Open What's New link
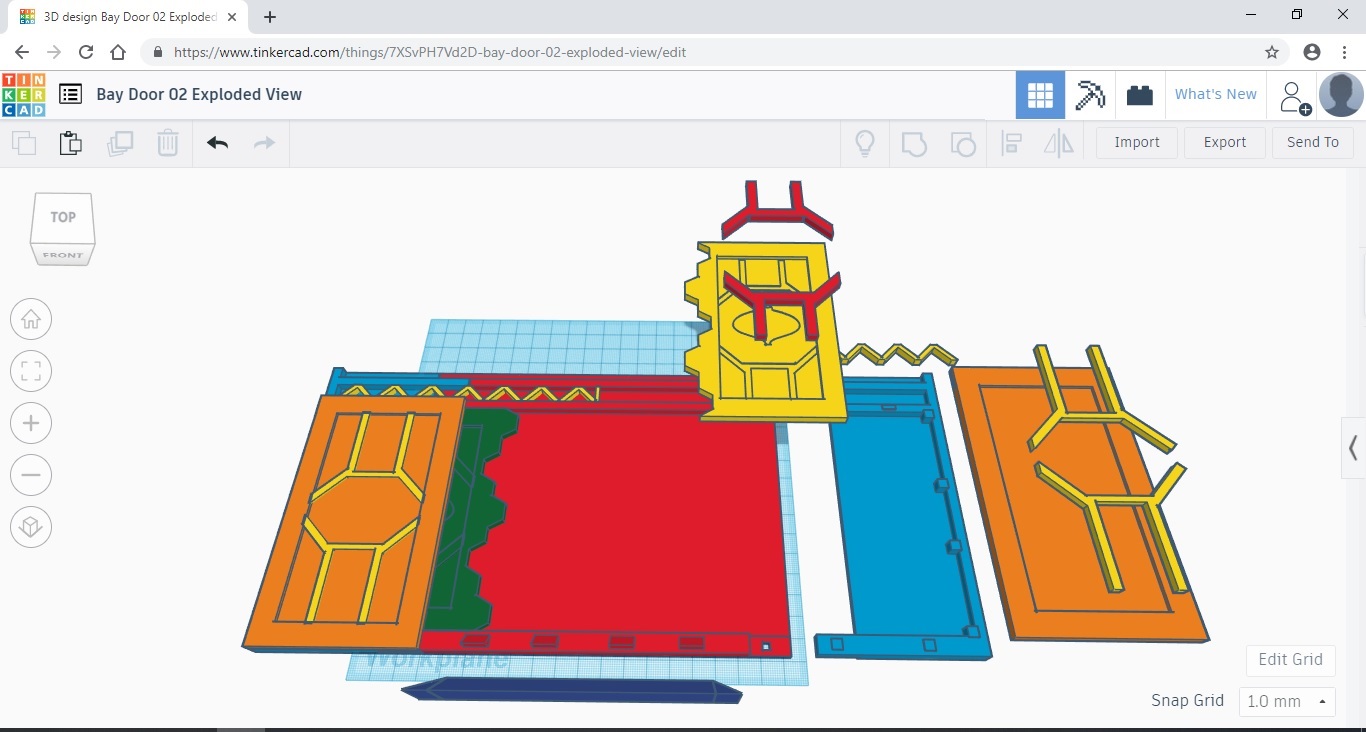Viewport: 1366px width, 732px height. click(x=1216, y=94)
